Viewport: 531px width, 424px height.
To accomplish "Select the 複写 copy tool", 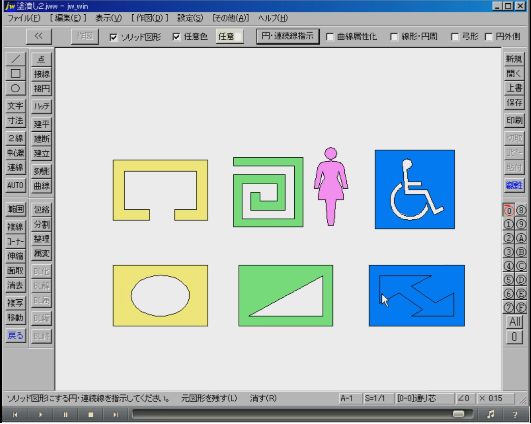I will point(16,303).
